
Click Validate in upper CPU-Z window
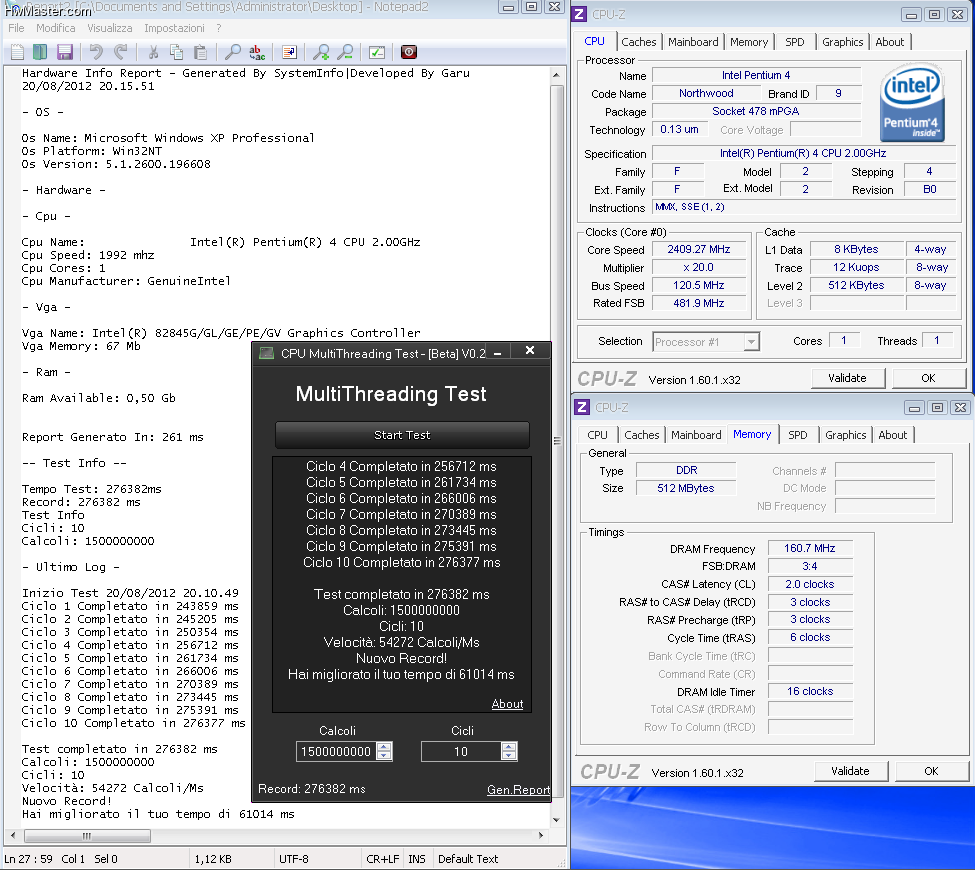coord(847,378)
